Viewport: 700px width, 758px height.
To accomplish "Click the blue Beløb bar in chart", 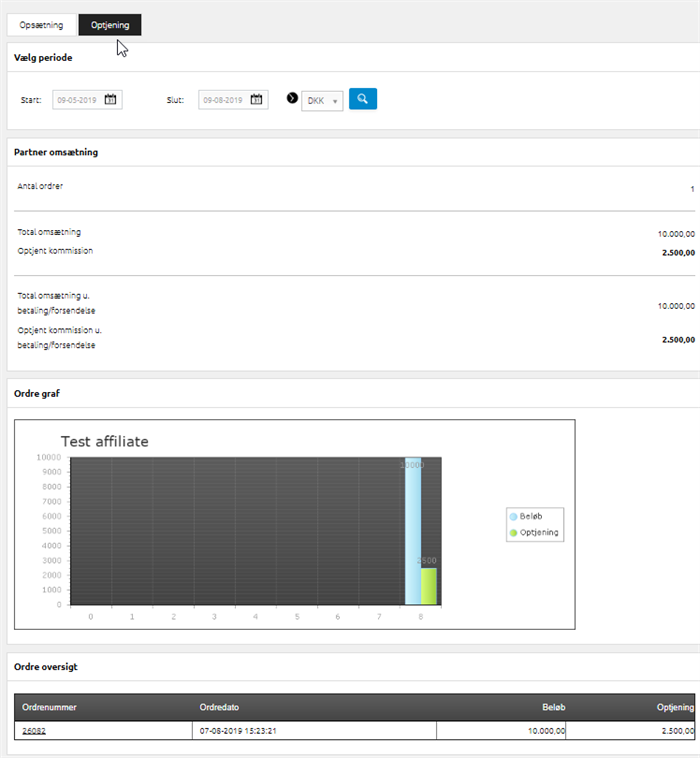I will (412, 530).
